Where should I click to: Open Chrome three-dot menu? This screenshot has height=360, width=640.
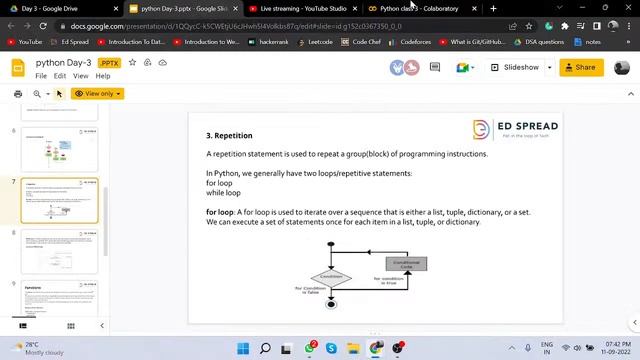point(629,26)
